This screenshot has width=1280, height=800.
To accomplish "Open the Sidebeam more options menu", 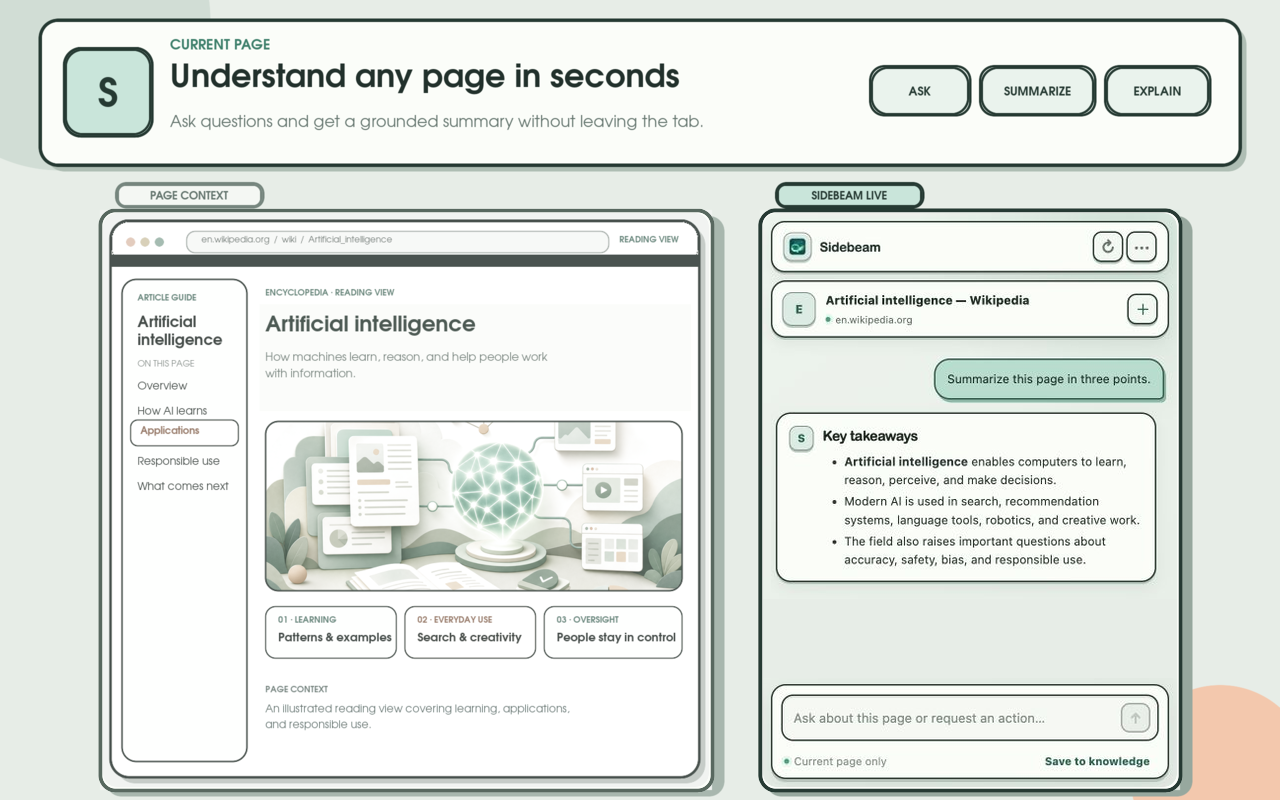I will 1141,247.
